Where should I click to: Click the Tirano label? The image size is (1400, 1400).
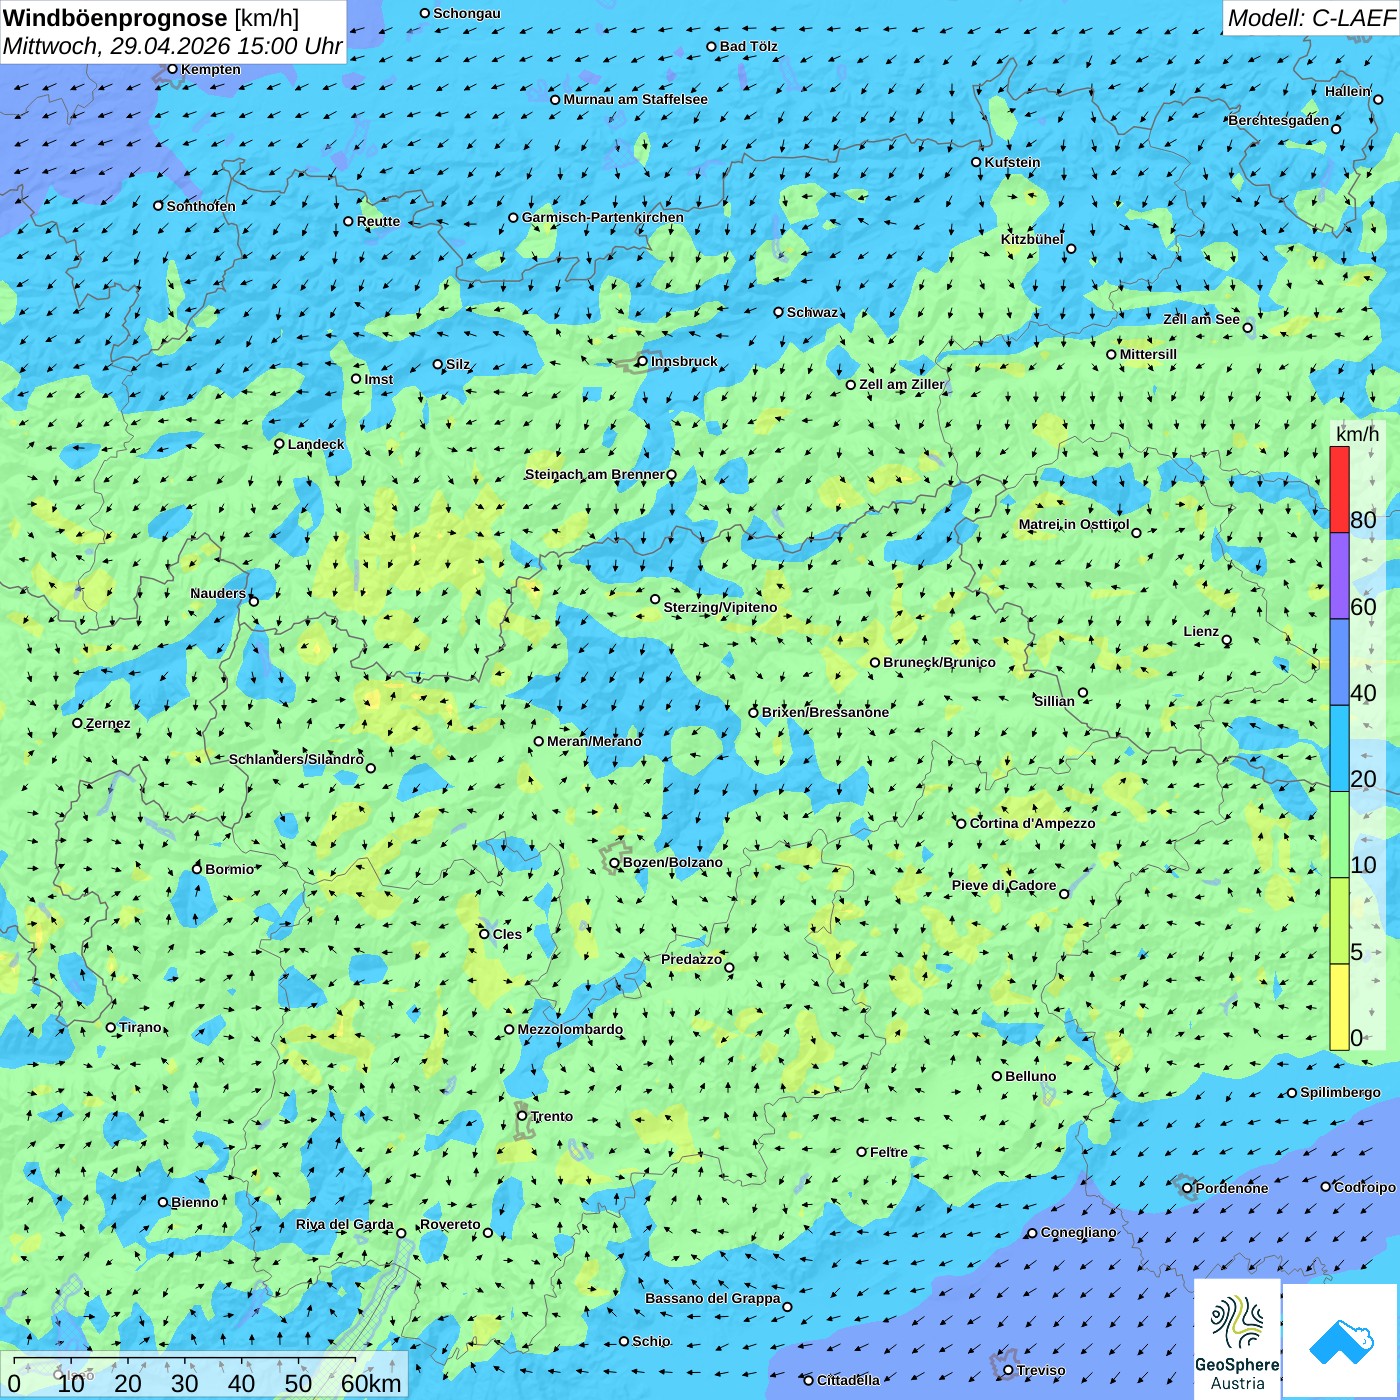point(140,1027)
